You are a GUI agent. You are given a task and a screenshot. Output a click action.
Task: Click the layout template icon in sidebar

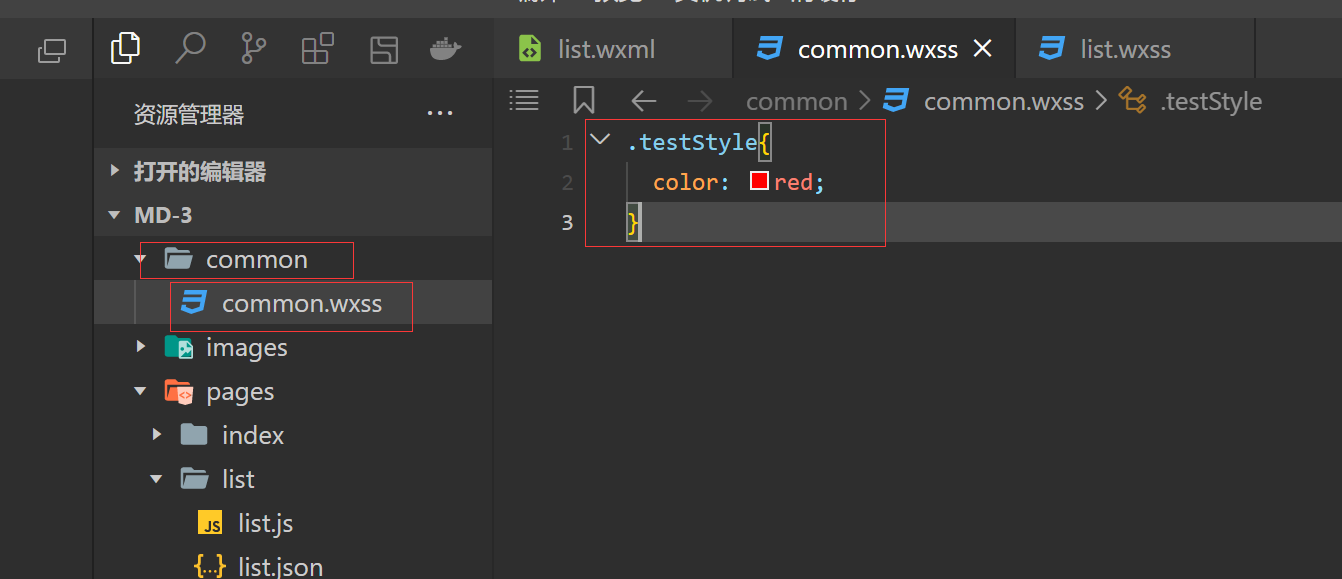(383, 49)
